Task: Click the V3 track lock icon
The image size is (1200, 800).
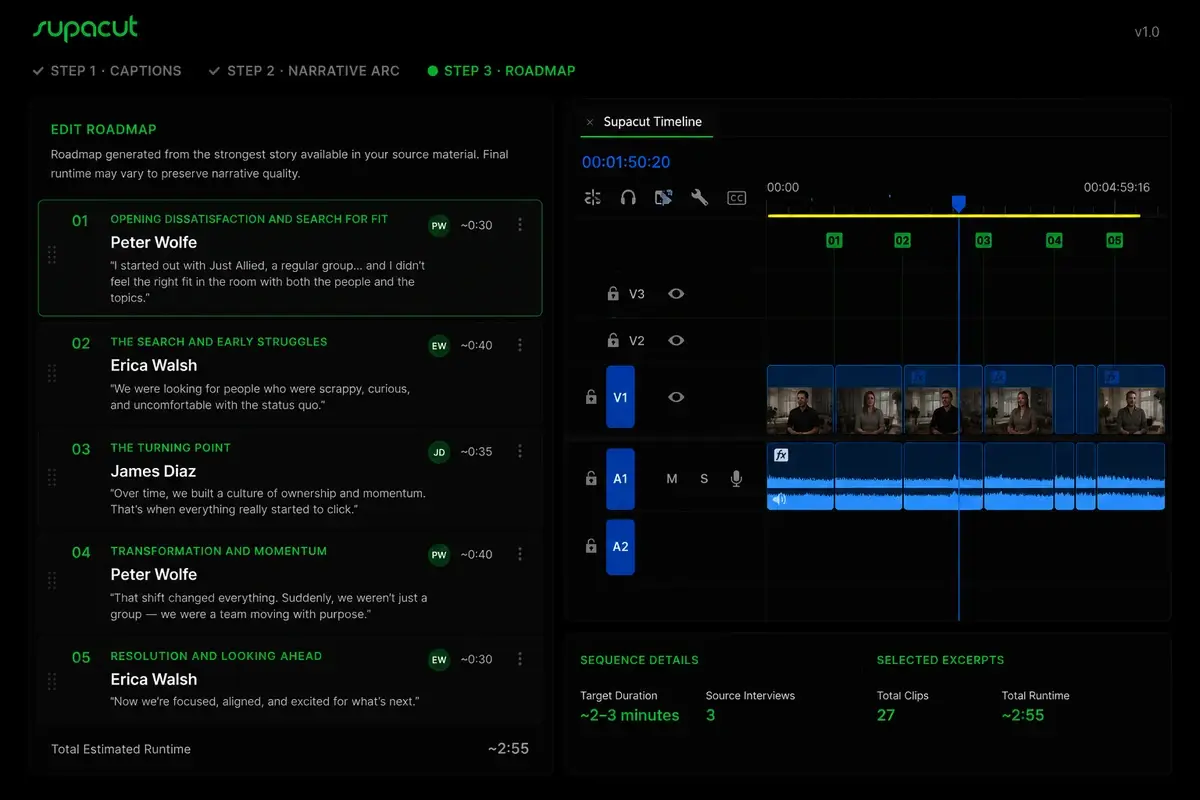Action: coord(613,294)
